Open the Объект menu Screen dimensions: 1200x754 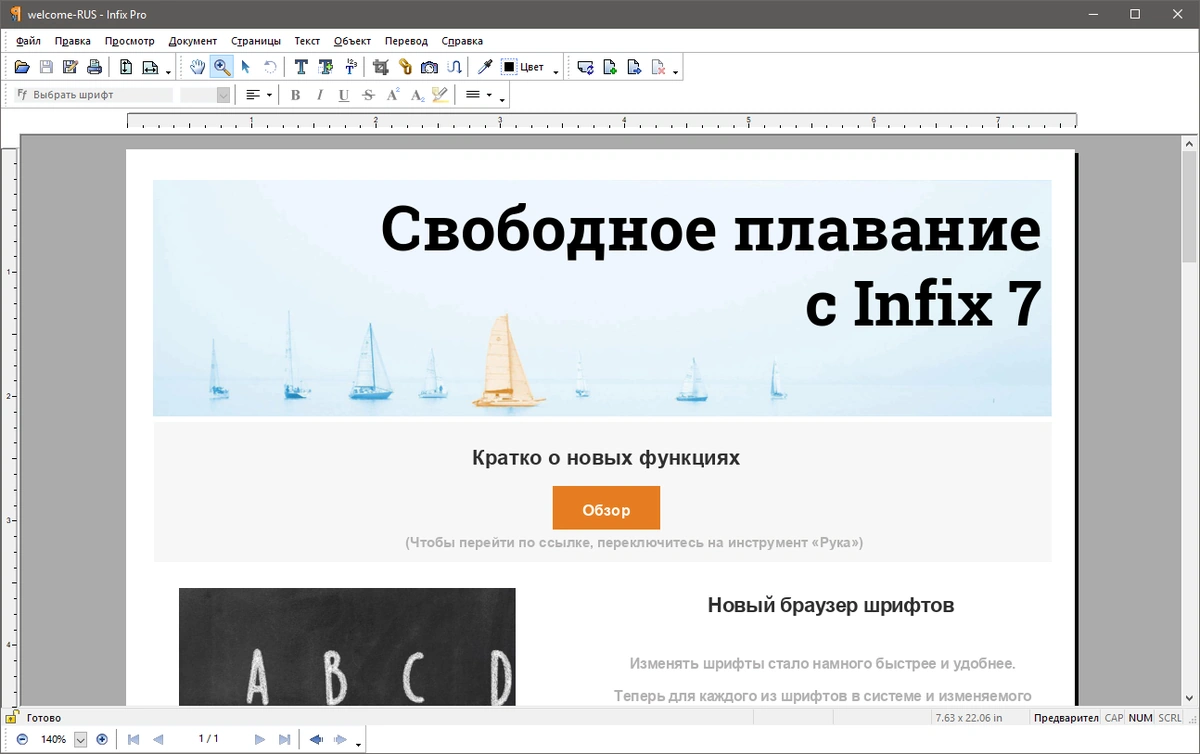[352, 41]
